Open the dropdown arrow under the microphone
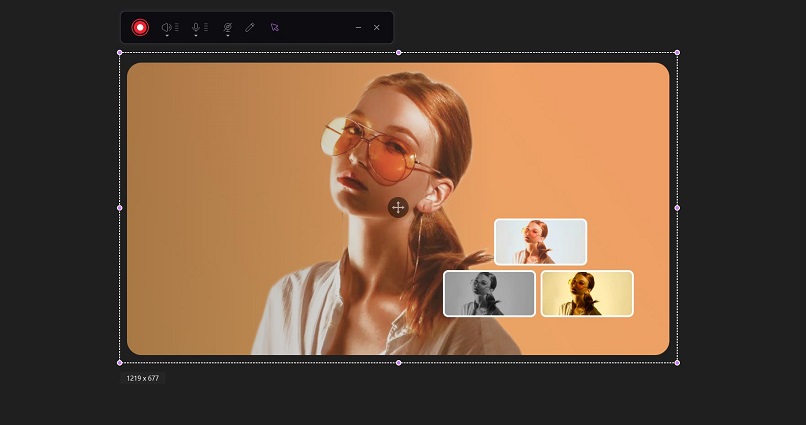This screenshot has width=806, height=425. click(x=196, y=35)
